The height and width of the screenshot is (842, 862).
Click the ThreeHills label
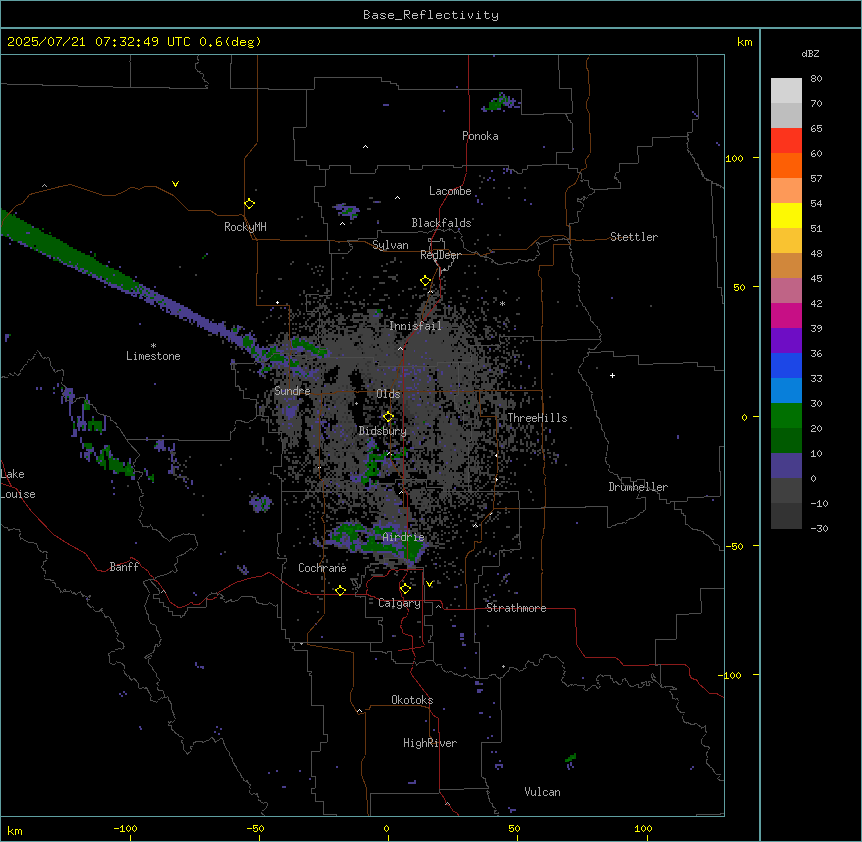[x=537, y=418]
